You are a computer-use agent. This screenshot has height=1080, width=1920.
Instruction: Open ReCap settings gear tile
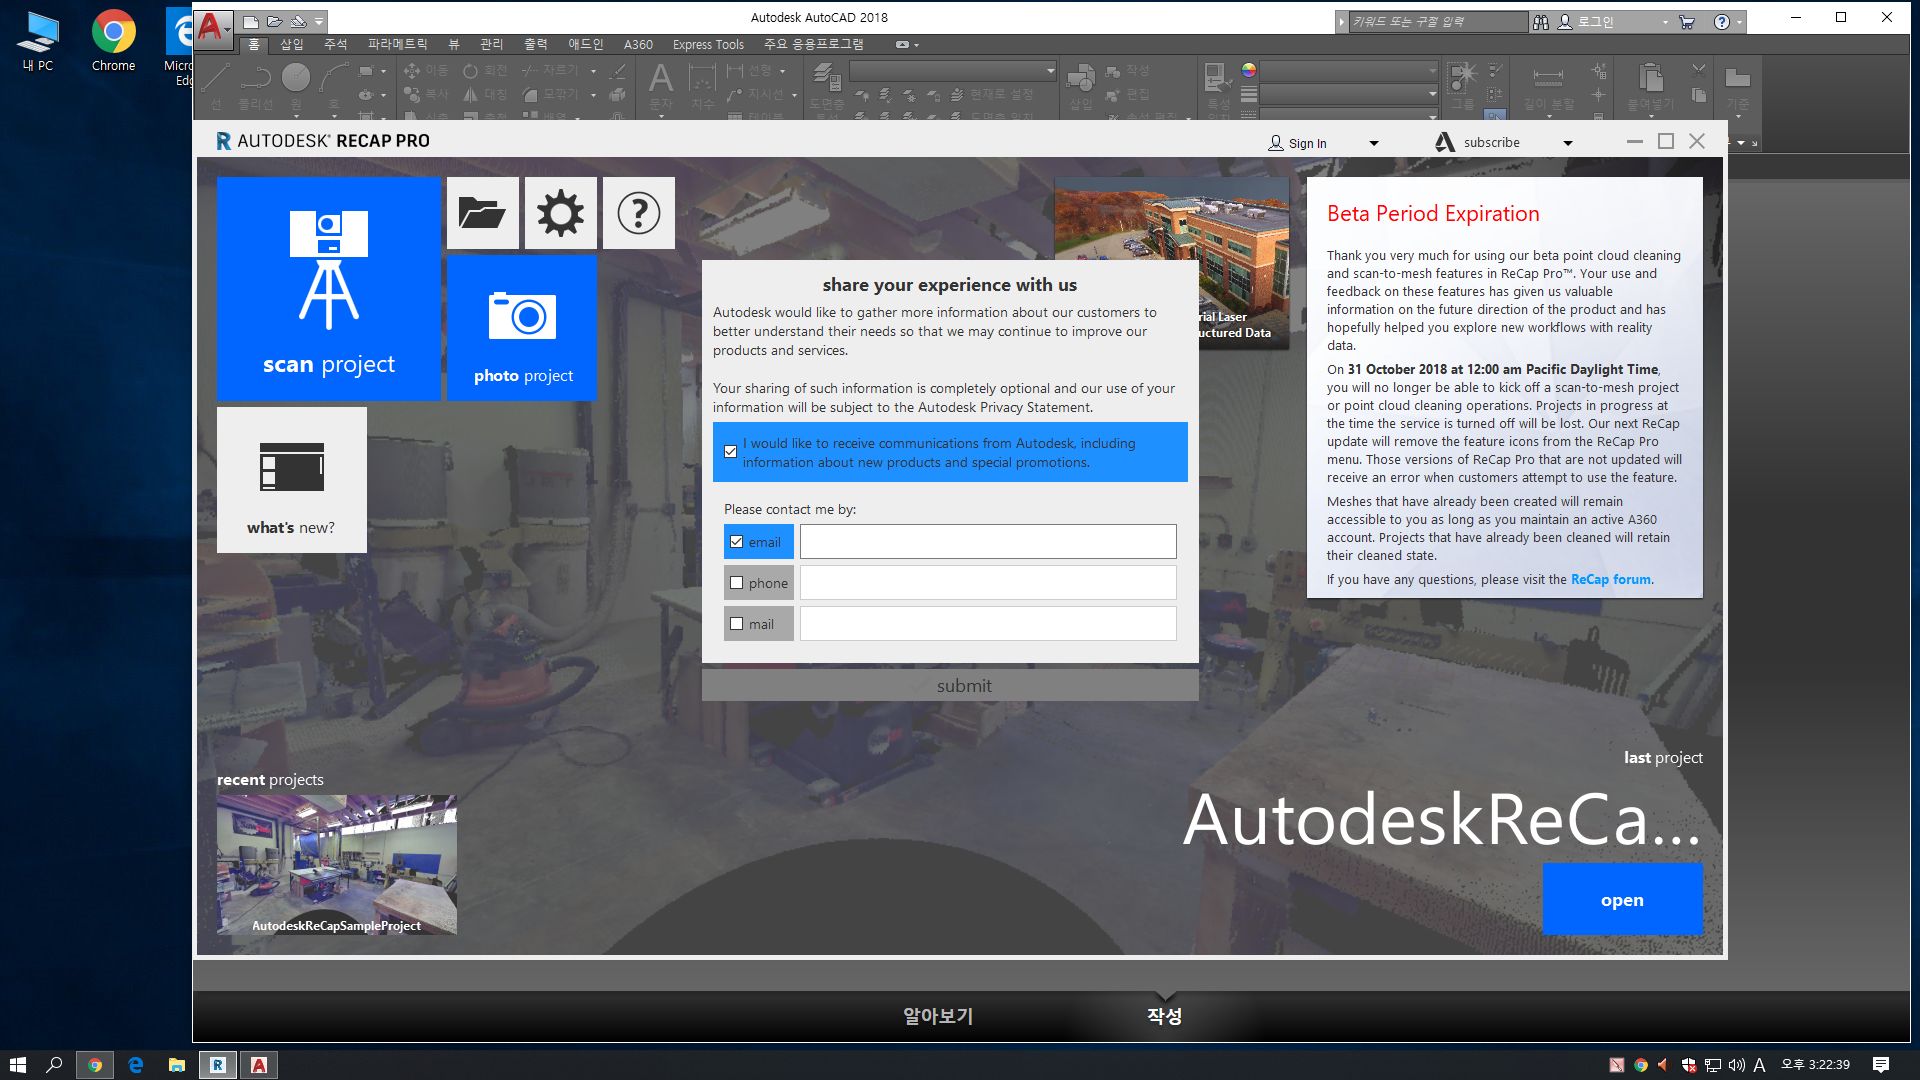[560, 213]
